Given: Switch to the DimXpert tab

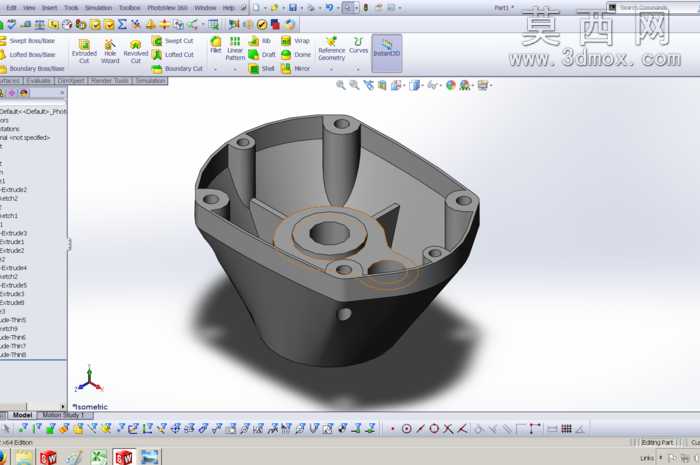Looking at the screenshot, I should pos(71,80).
